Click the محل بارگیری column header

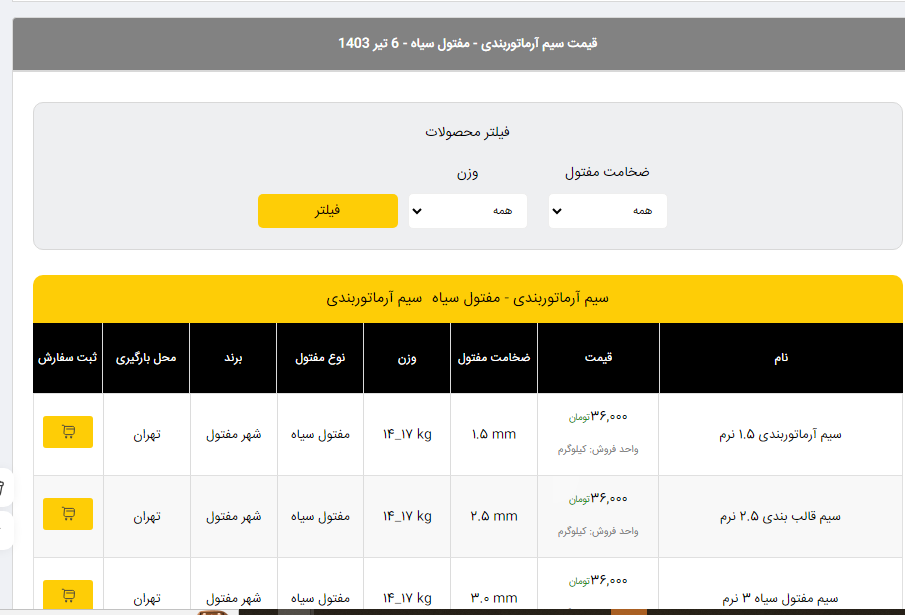(146, 357)
